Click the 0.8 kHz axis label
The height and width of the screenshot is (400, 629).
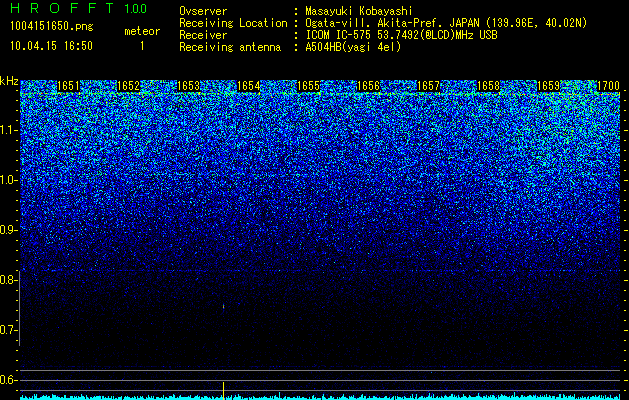tap(9, 280)
